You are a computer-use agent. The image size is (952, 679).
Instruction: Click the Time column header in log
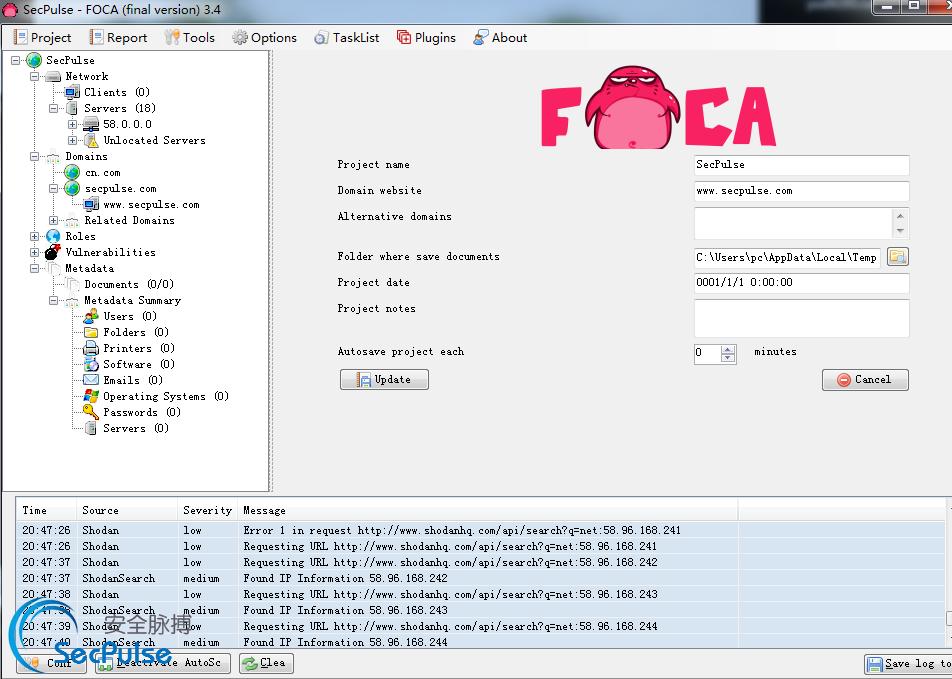(46, 510)
